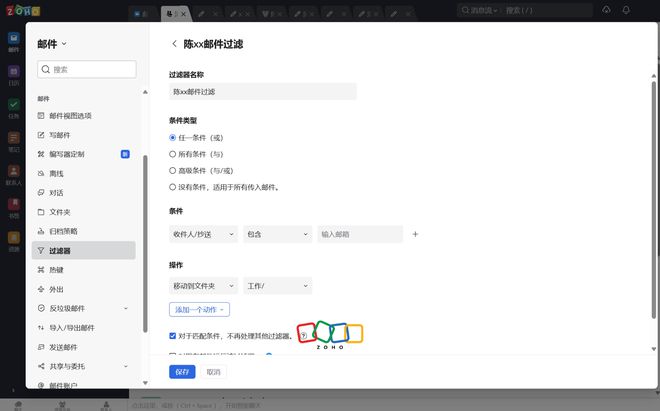Open notifications with the bell icon
This screenshot has width=660, height=411.
(626, 10)
